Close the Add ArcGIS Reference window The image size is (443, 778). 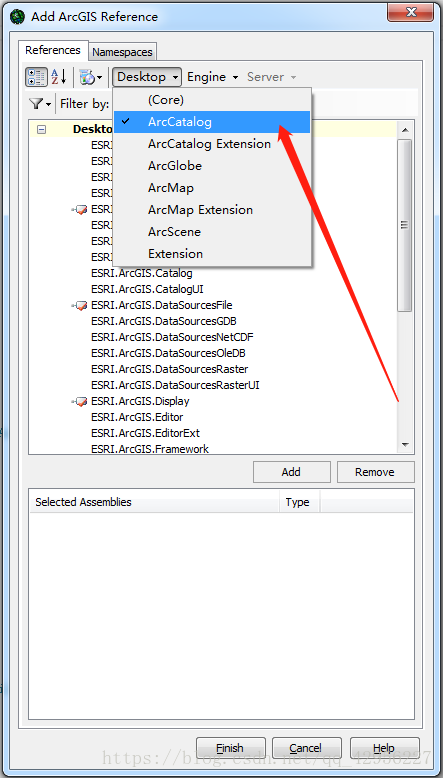[410, 11]
